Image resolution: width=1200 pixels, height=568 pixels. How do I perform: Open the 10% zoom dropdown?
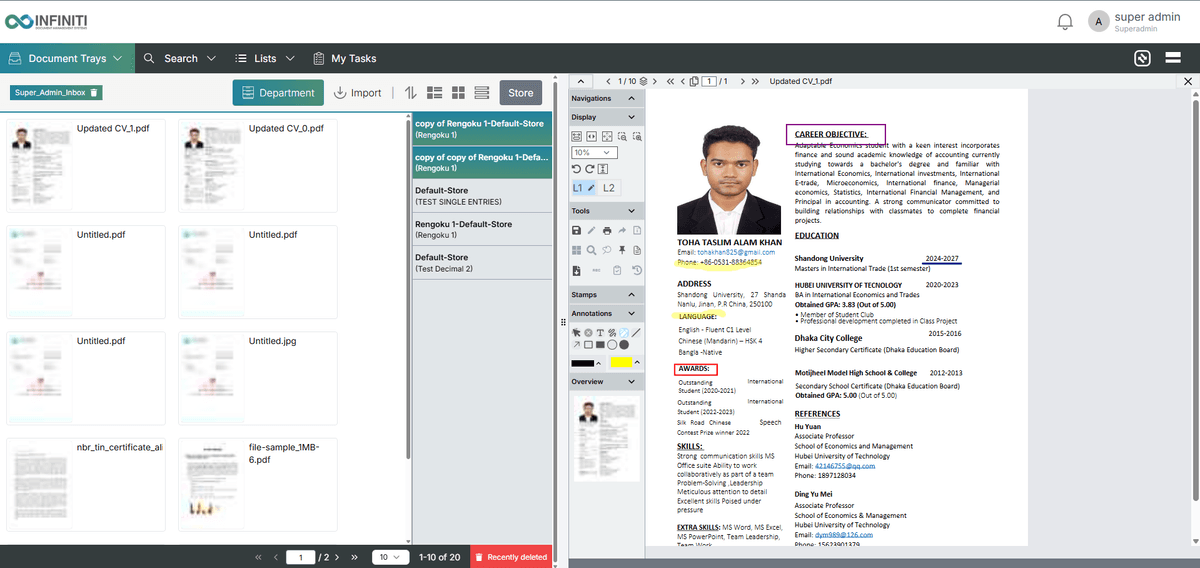[x=594, y=153]
